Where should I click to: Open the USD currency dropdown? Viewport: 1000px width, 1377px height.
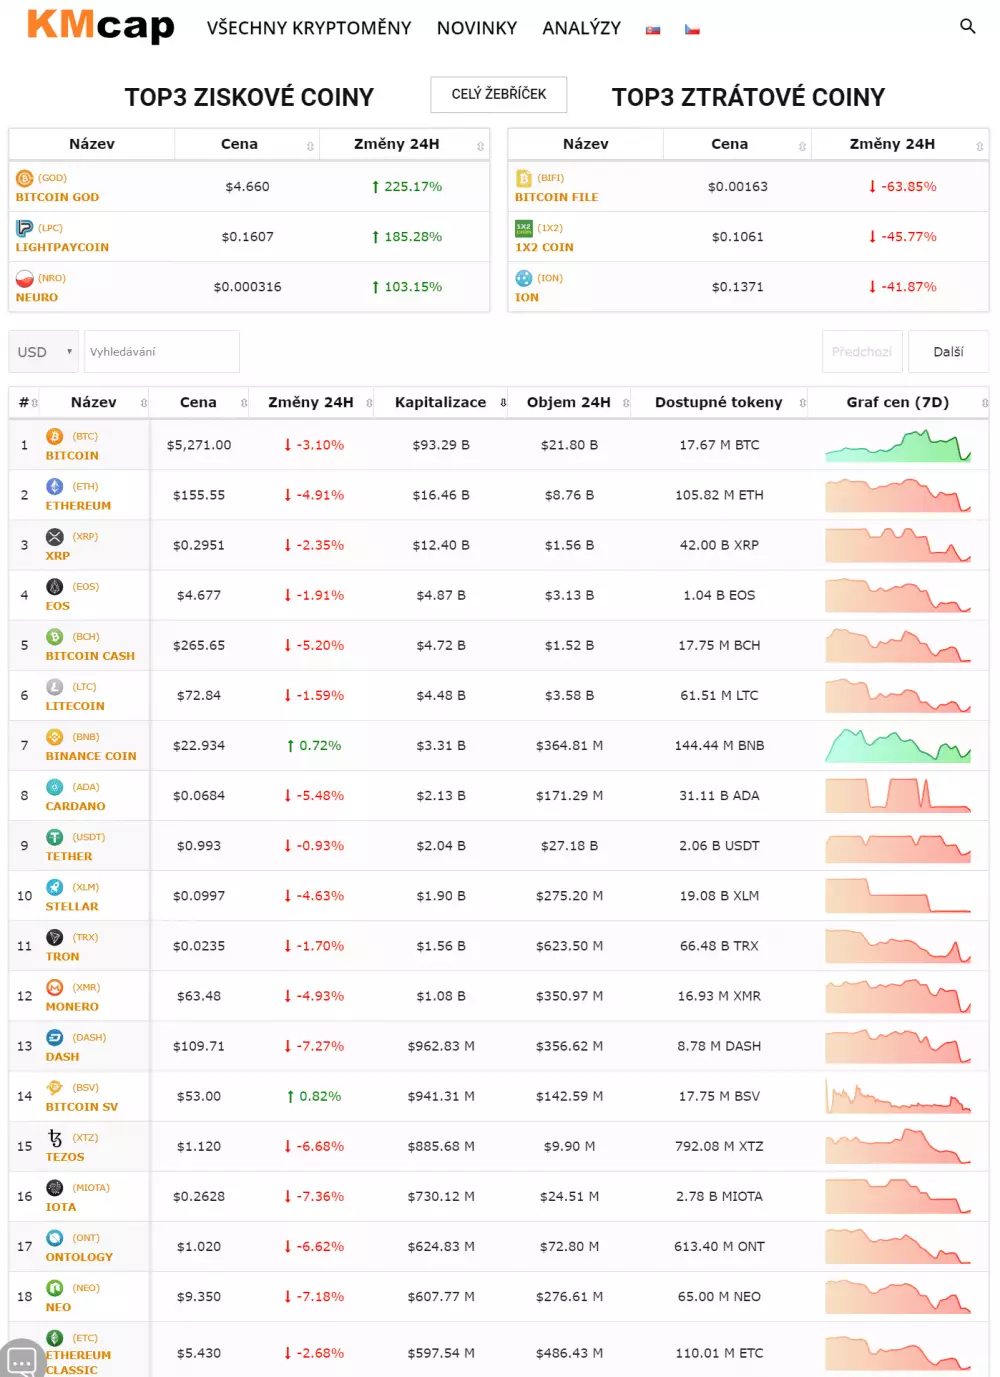(x=44, y=352)
